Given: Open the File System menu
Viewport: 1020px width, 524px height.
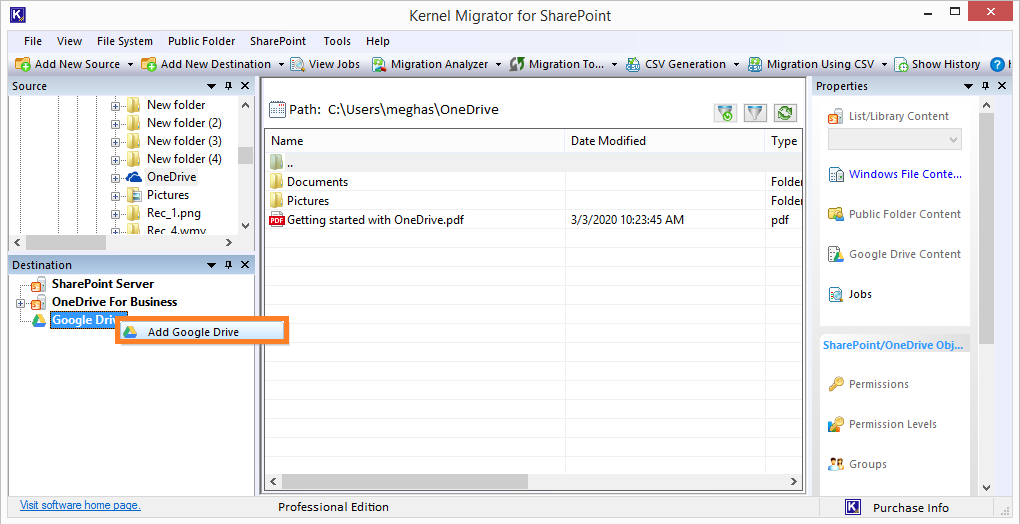Looking at the screenshot, I should click(x=125, y=41).
